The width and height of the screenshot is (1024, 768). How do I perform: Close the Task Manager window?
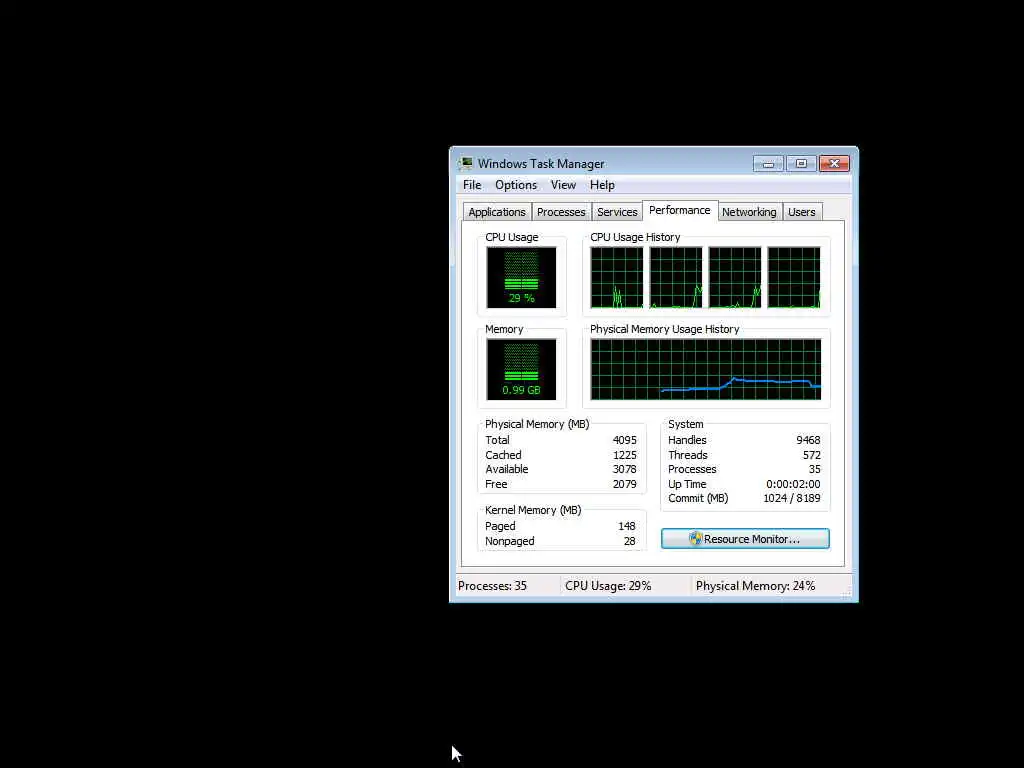tap(834, 163)
